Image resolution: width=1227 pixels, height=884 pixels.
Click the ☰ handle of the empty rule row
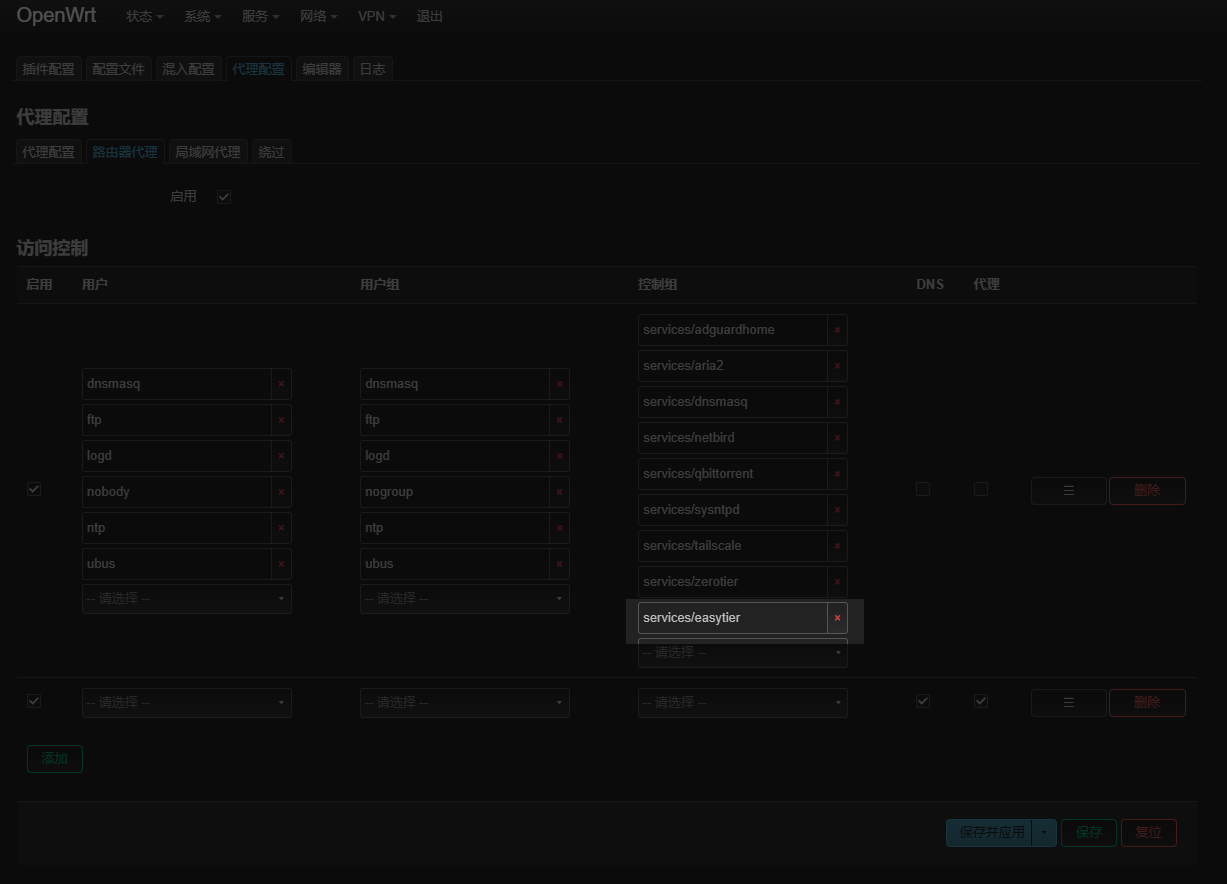[1068, 703]
